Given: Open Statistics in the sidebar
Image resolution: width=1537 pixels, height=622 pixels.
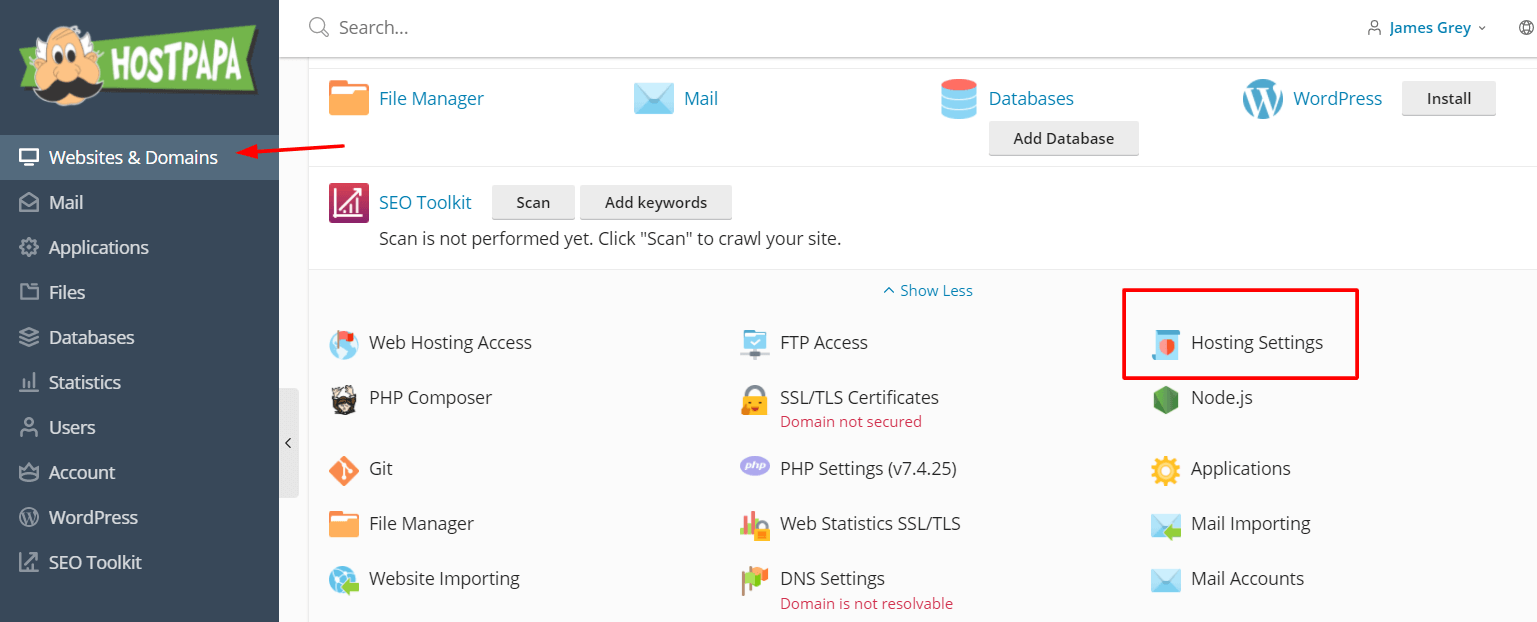Looking at the screenshot, I should (x=139, y=382).
